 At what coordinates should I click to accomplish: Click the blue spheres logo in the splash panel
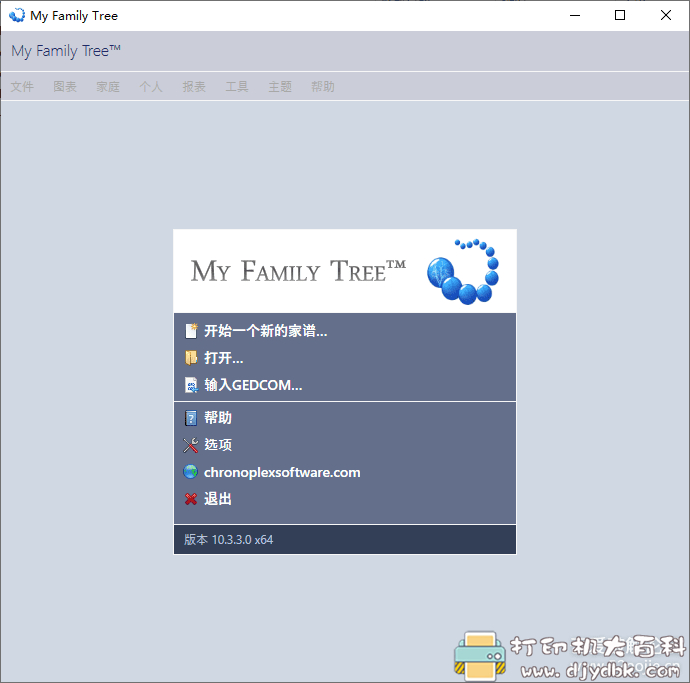(462, 272)
